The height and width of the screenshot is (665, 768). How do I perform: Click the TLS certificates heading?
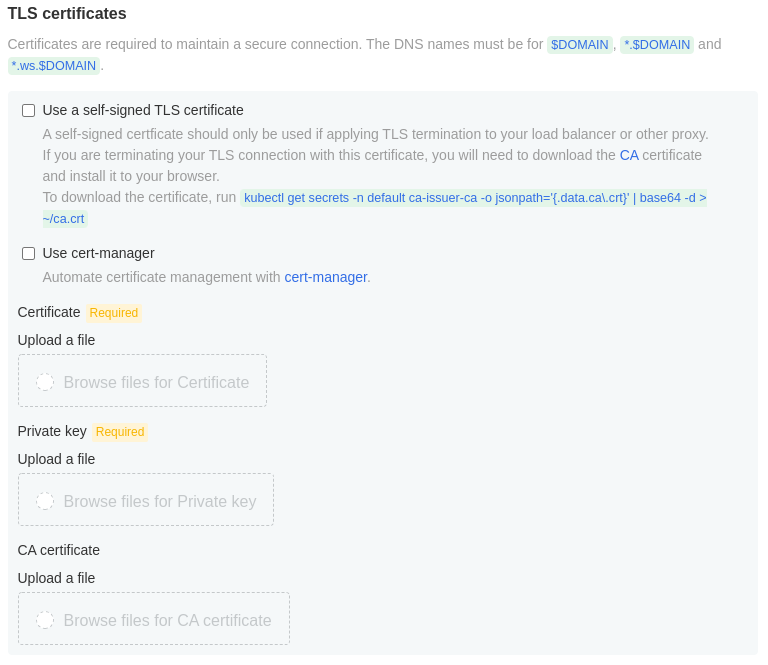click(x=67, y=14)
